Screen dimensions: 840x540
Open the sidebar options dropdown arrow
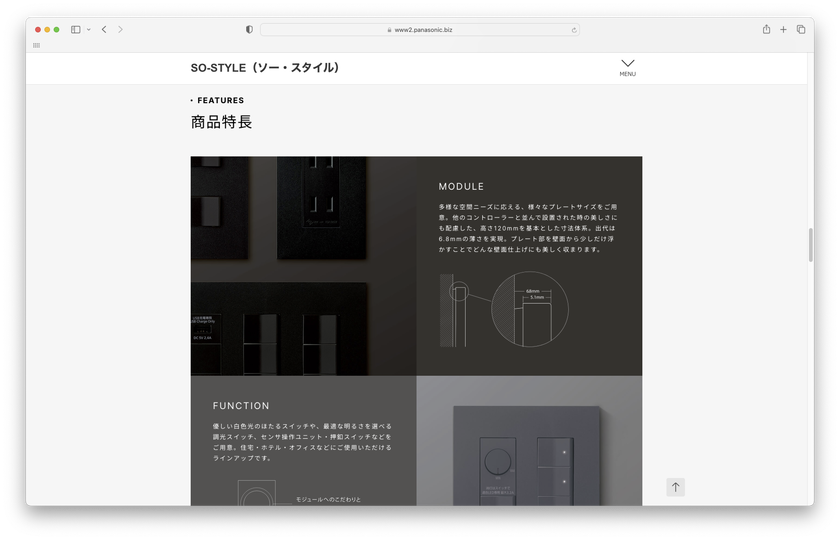point(88,29)
